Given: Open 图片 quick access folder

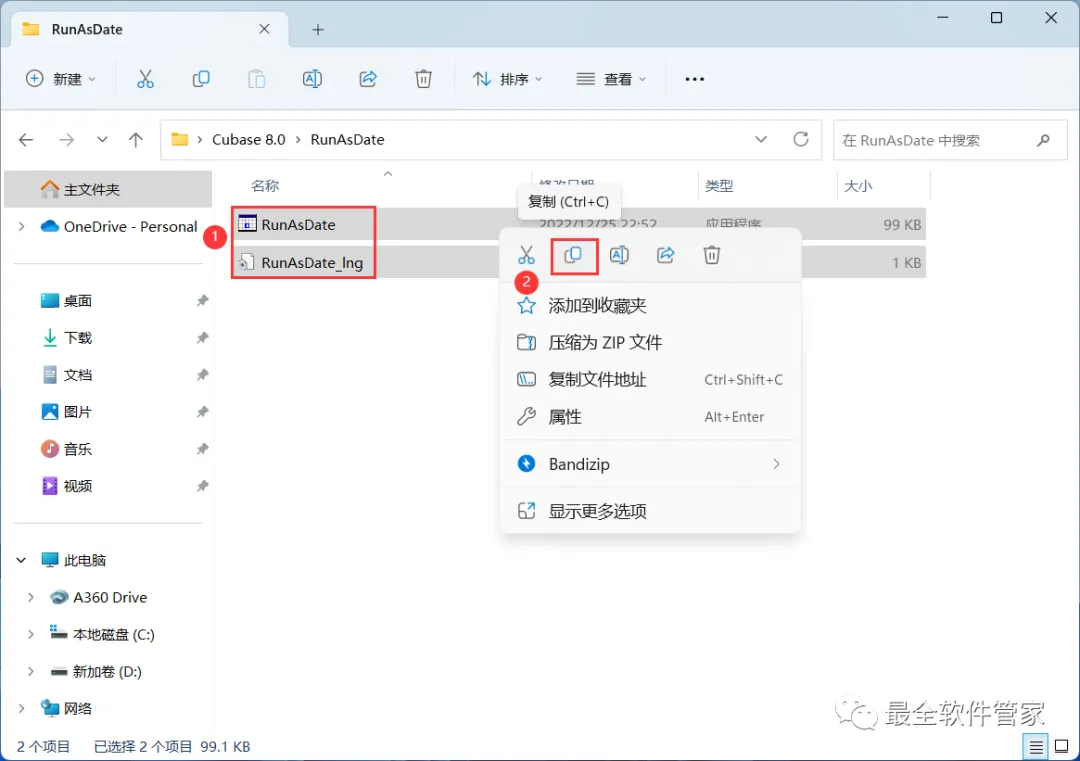Looking at the screenshot, I should tap(77, 412).
